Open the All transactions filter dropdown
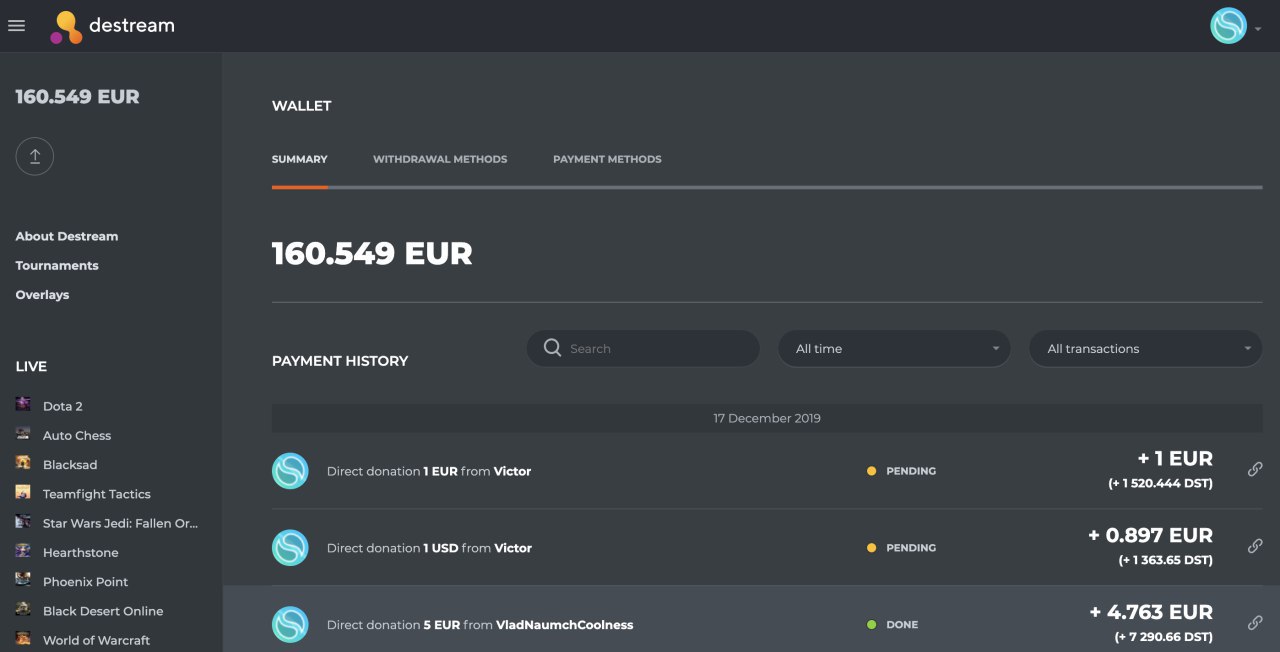The width and height of the screenshot is (1280, 652). pos(1146,348)
